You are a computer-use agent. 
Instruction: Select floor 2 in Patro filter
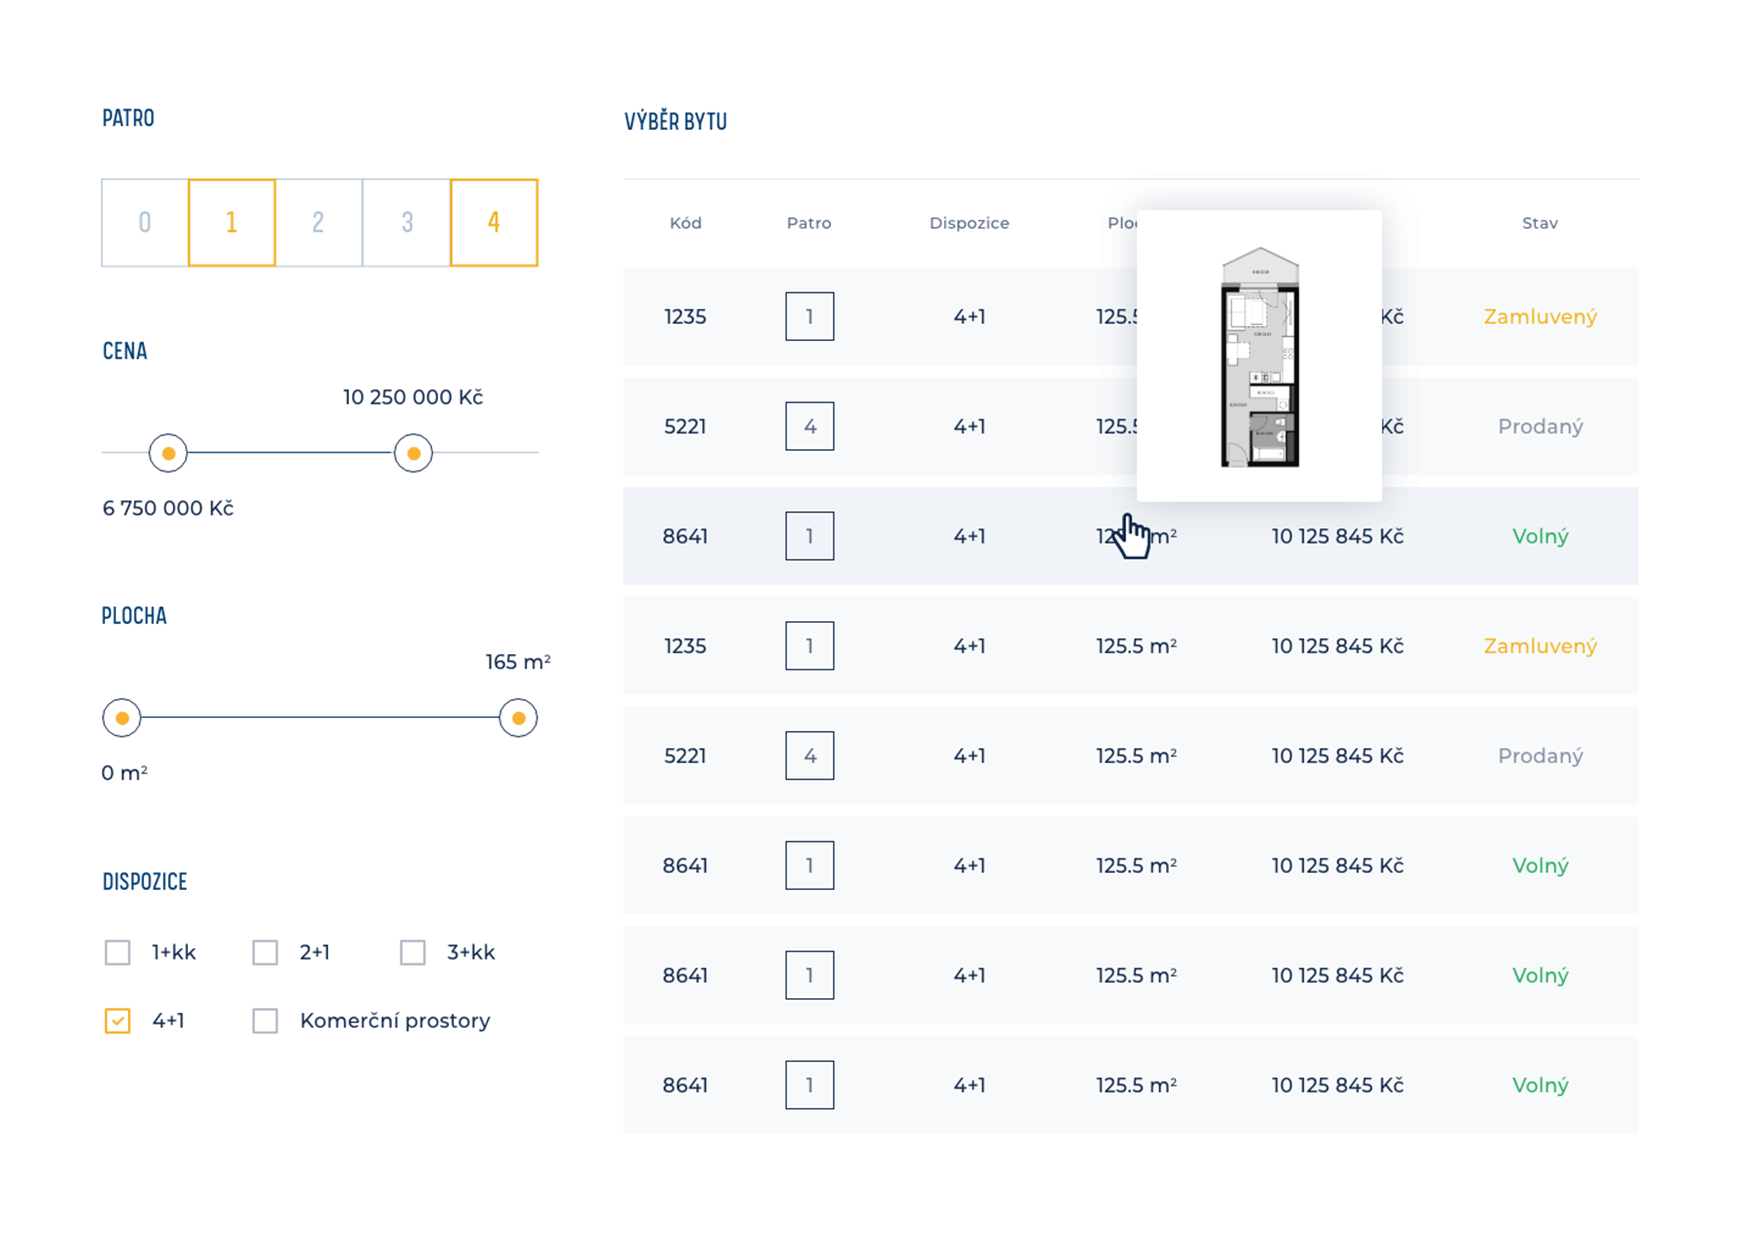319,222
